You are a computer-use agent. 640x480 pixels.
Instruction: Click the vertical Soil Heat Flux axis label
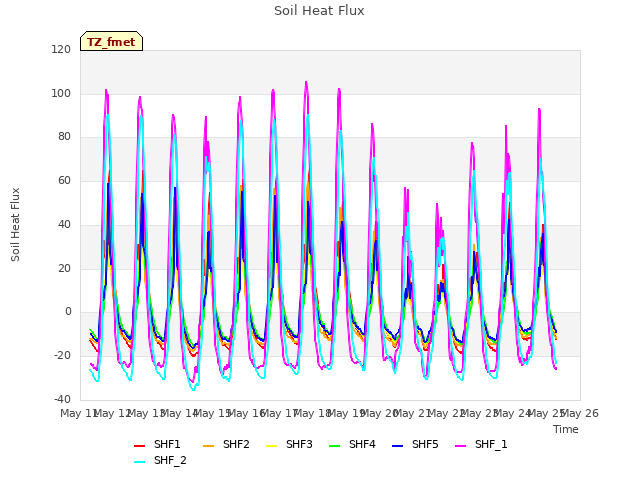15,224
